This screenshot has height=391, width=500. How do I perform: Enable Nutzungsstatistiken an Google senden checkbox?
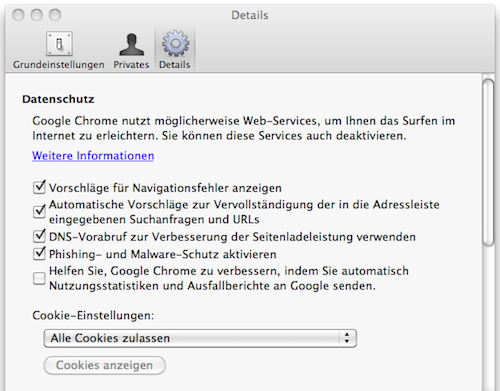click(39, 278)
